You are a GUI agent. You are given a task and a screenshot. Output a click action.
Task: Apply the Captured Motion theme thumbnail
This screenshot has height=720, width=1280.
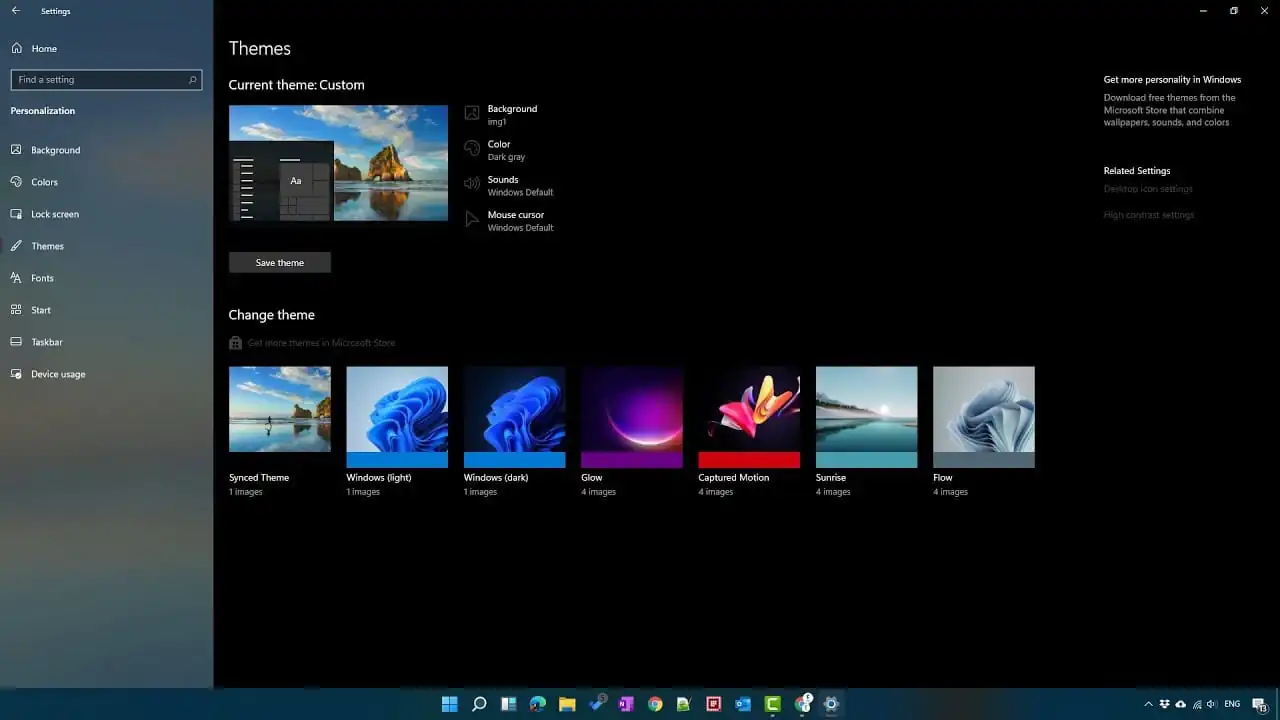point(749,417)
